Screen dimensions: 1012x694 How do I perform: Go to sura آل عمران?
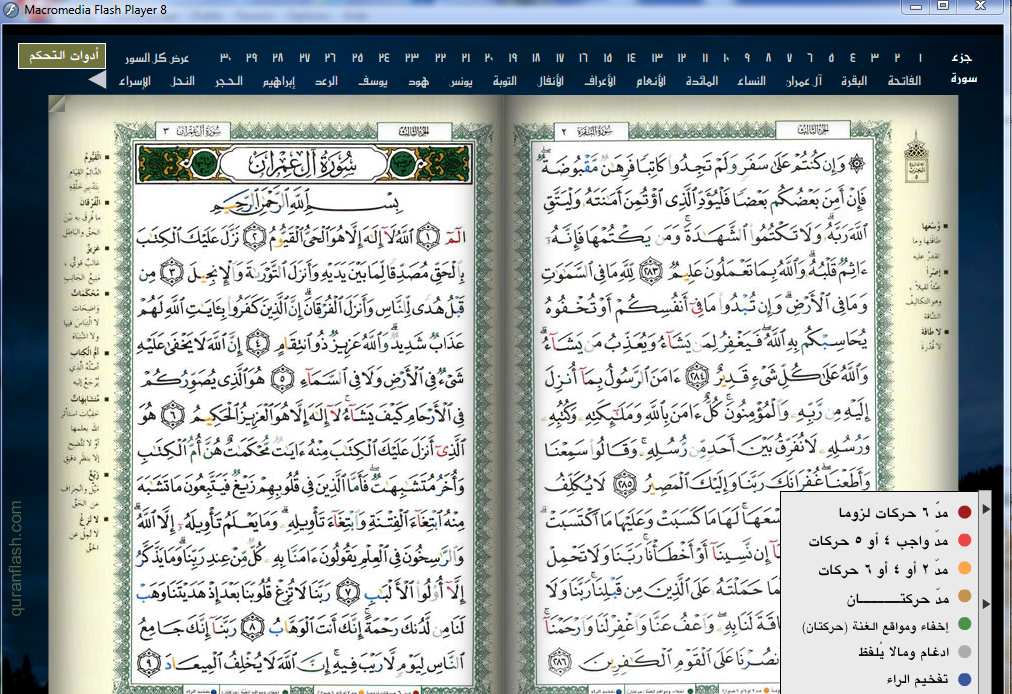click(804, 81)
